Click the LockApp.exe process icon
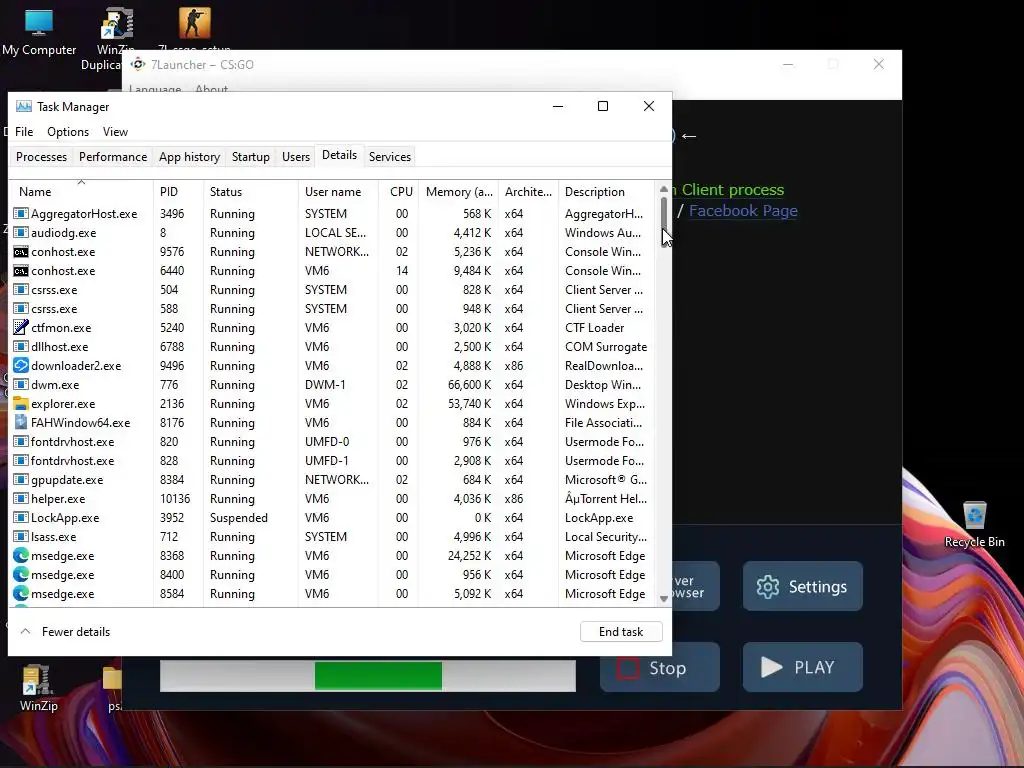 pos(21,517)
